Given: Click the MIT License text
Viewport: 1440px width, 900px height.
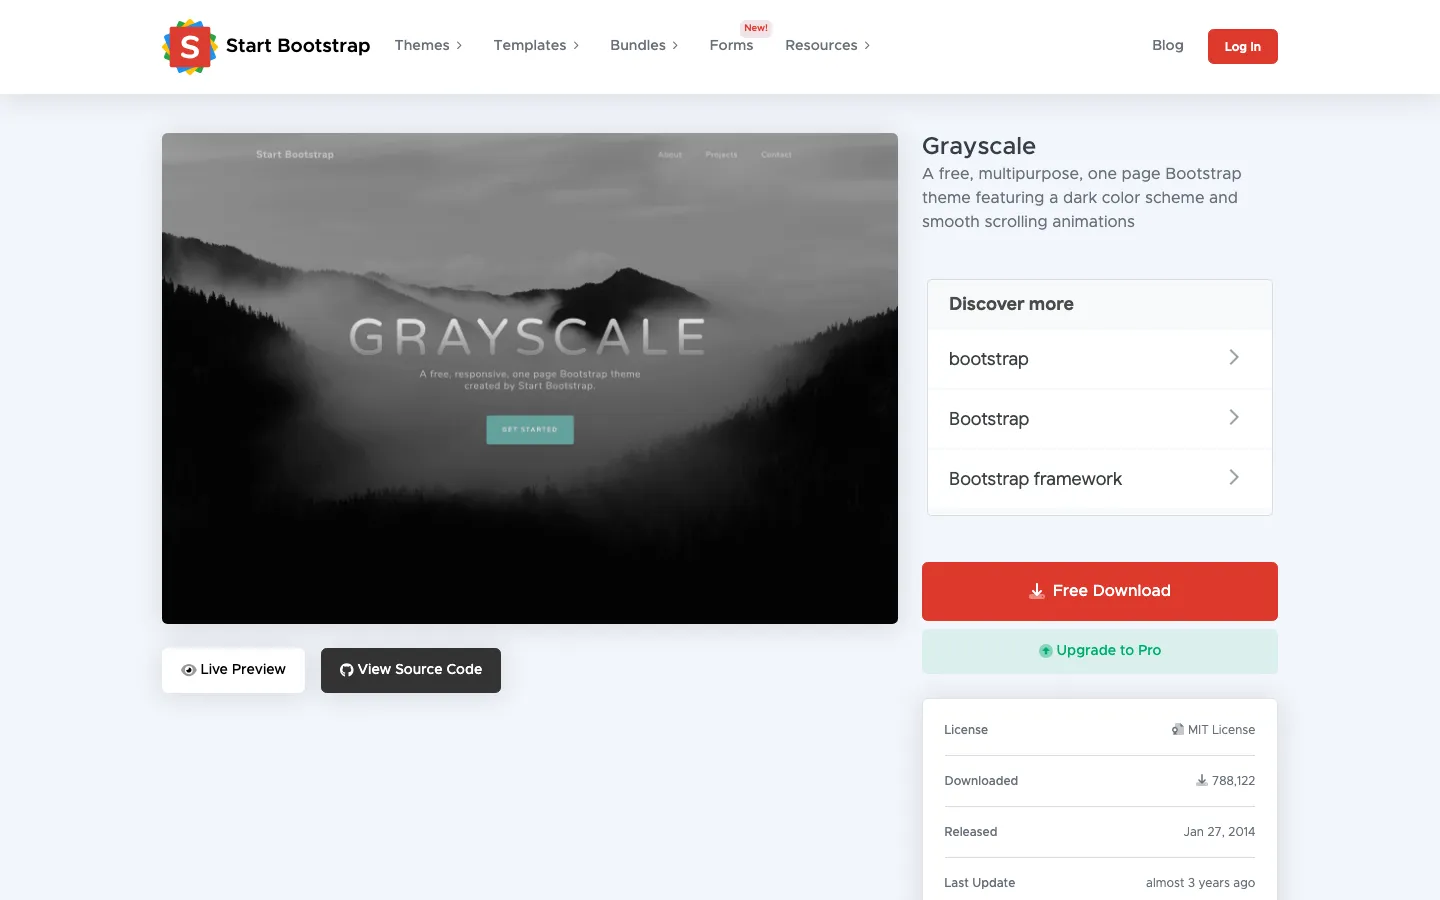Looking at the screenshot, I should click(x=1221, y=730).
